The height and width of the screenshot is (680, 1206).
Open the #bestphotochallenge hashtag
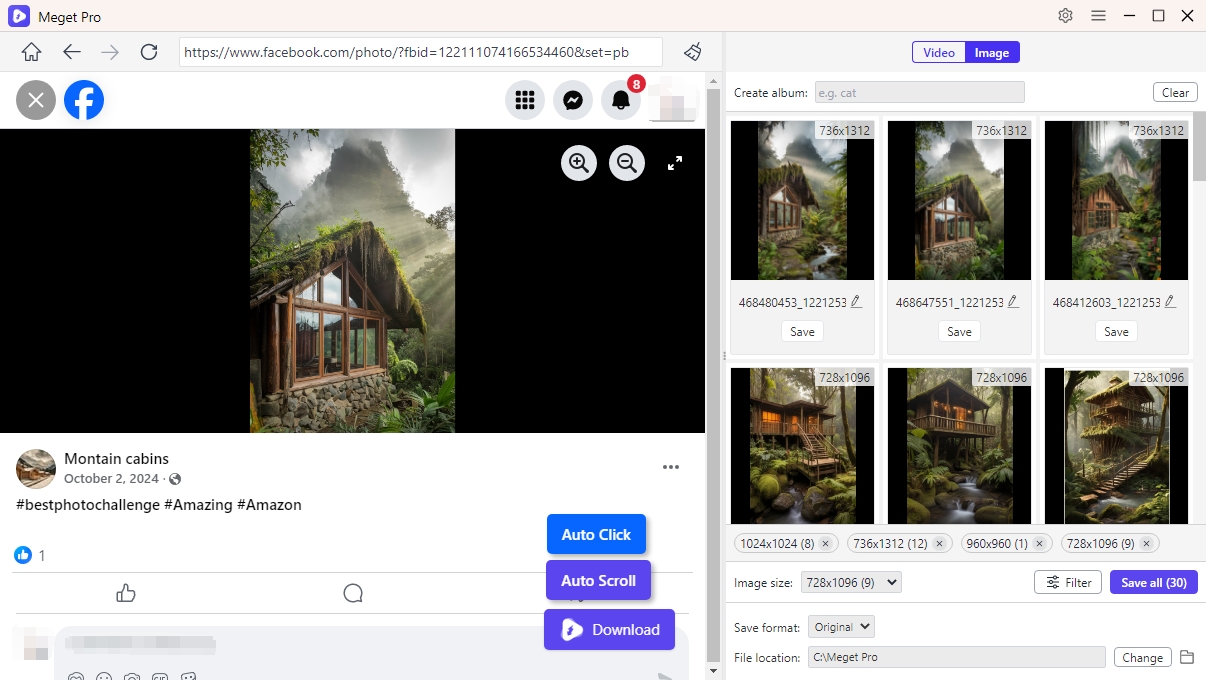point(88,505)
